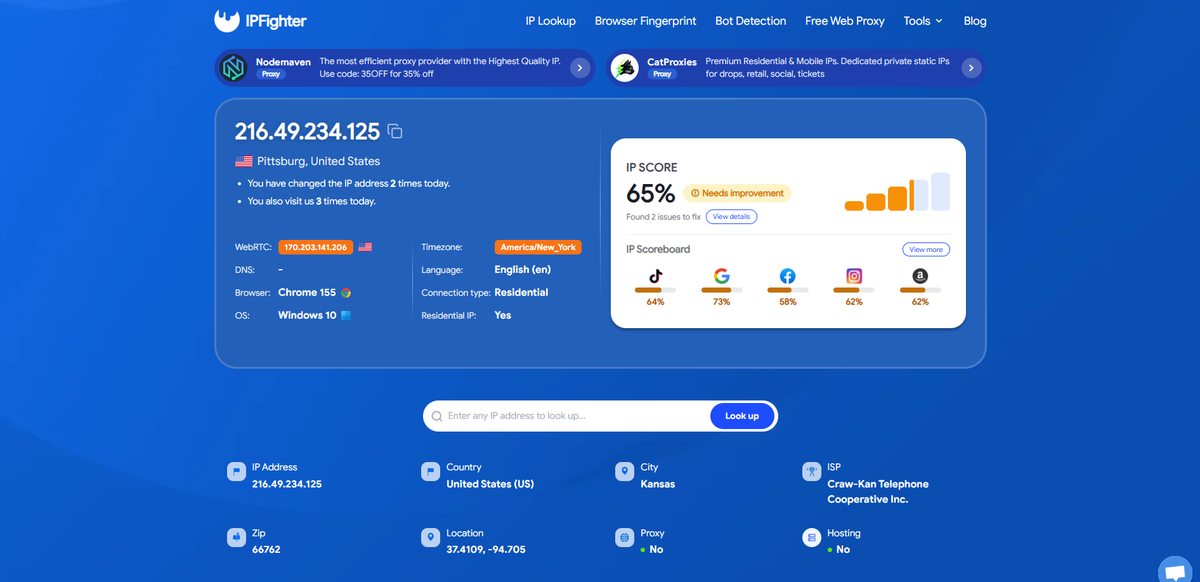Click the 216.49.234.125 value under IP Address

click(x=287, y=484)
